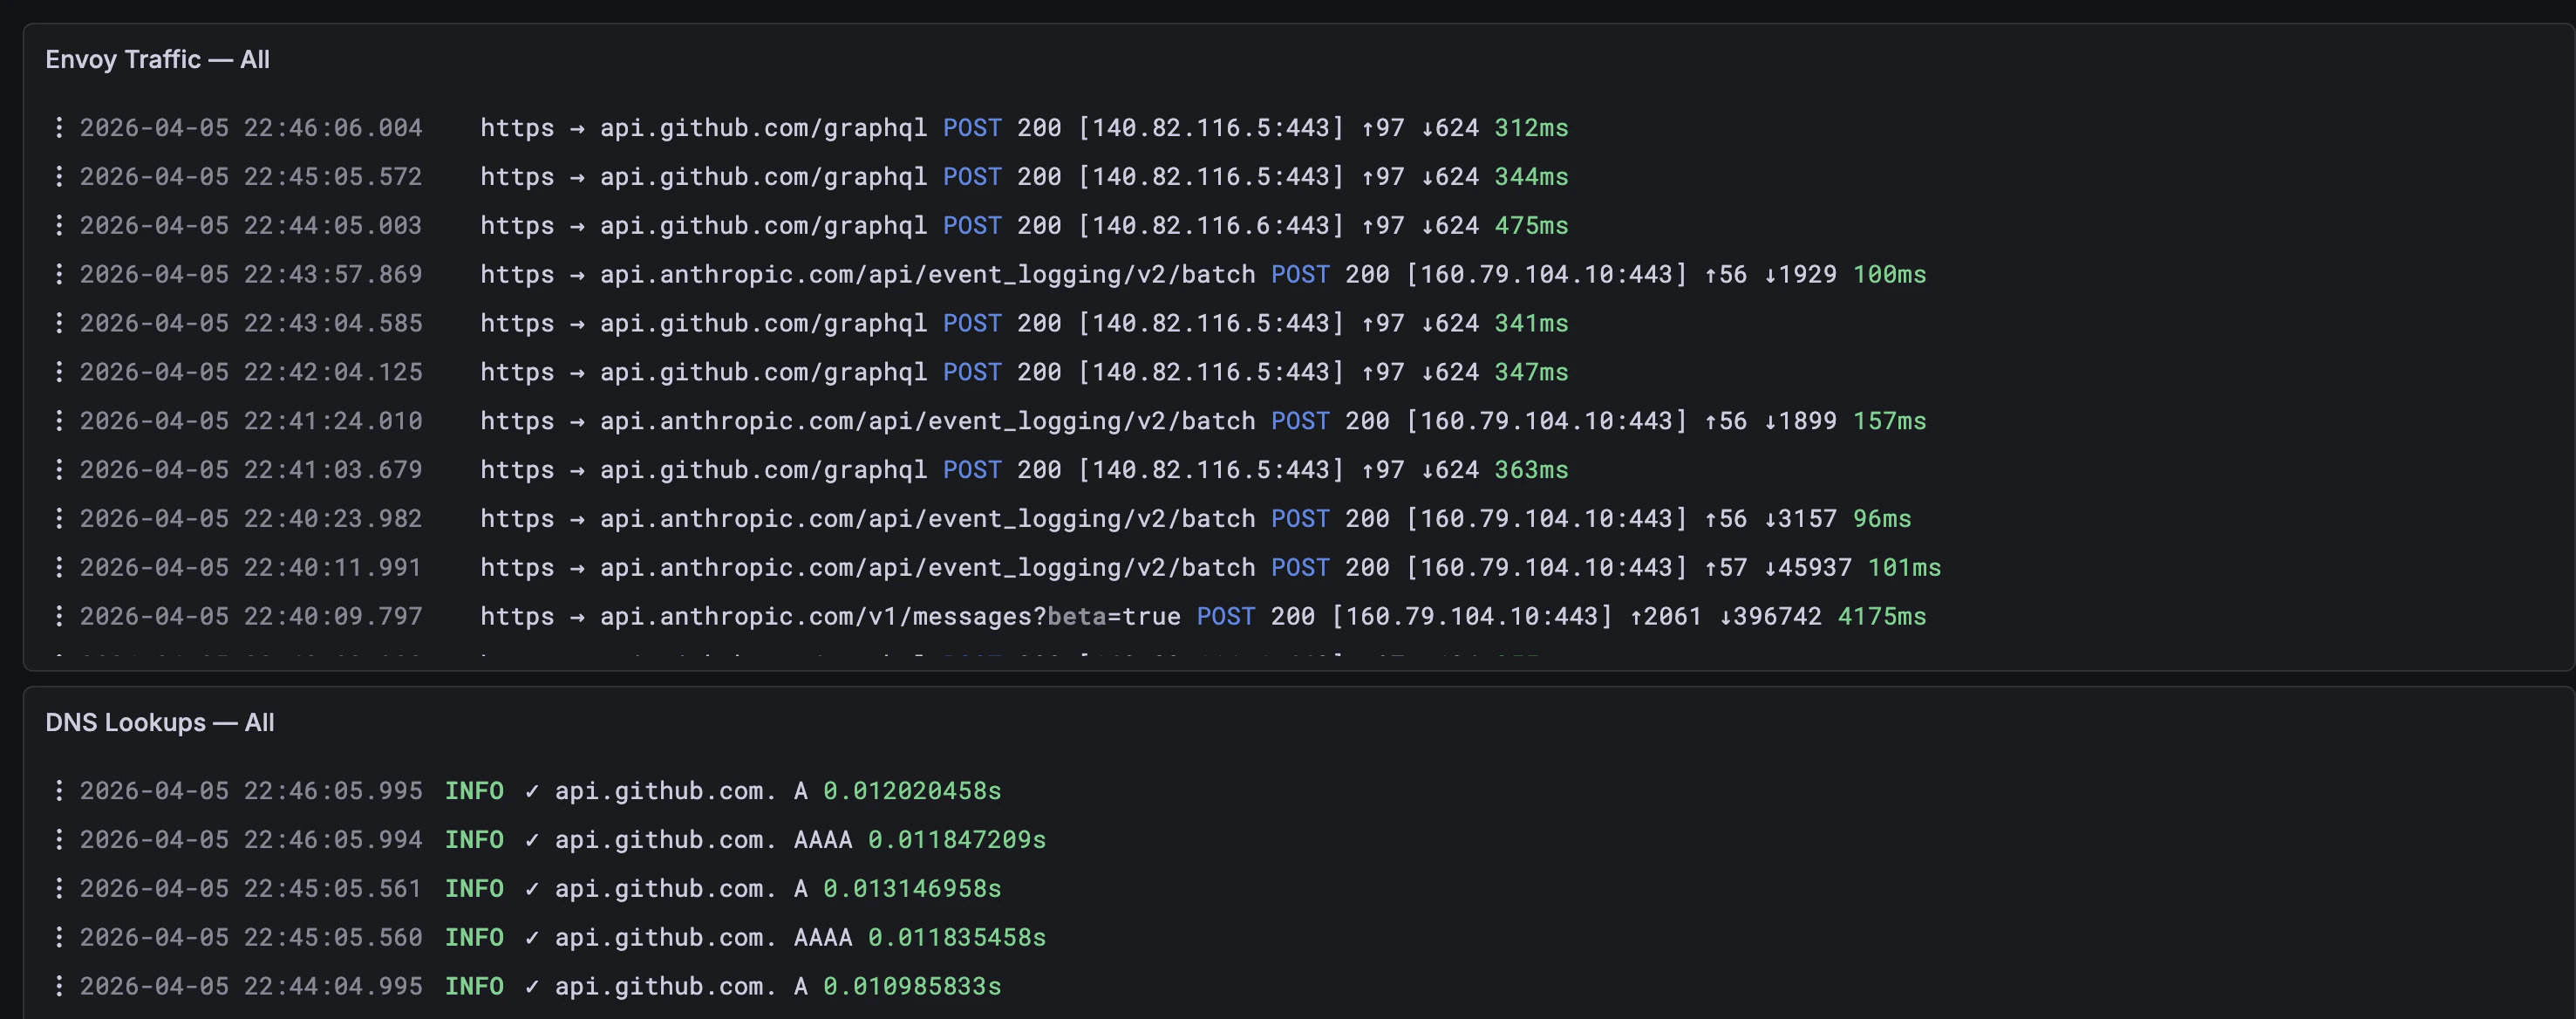Click the ↓396742 response bytes value

[1770, 617]
